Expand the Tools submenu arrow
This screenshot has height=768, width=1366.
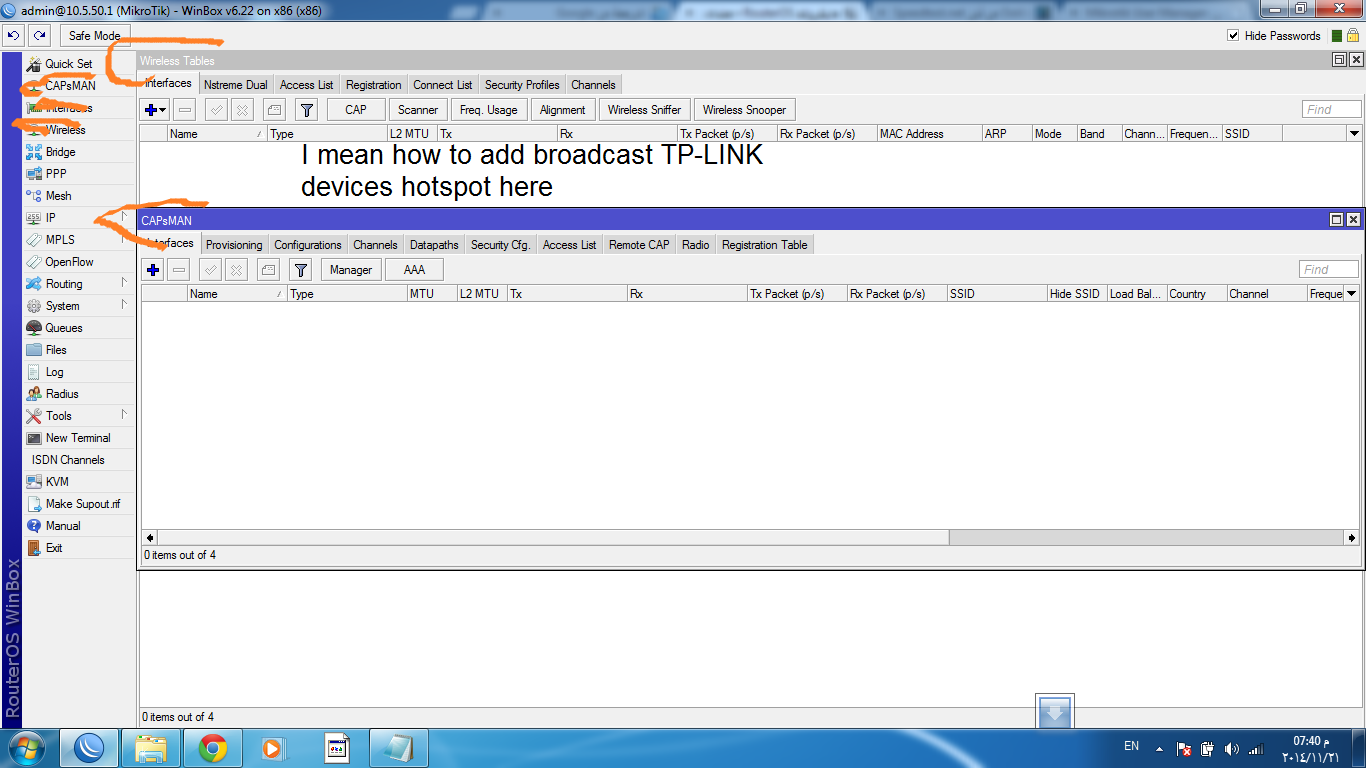pyautogui.click(x=124, y=415)
